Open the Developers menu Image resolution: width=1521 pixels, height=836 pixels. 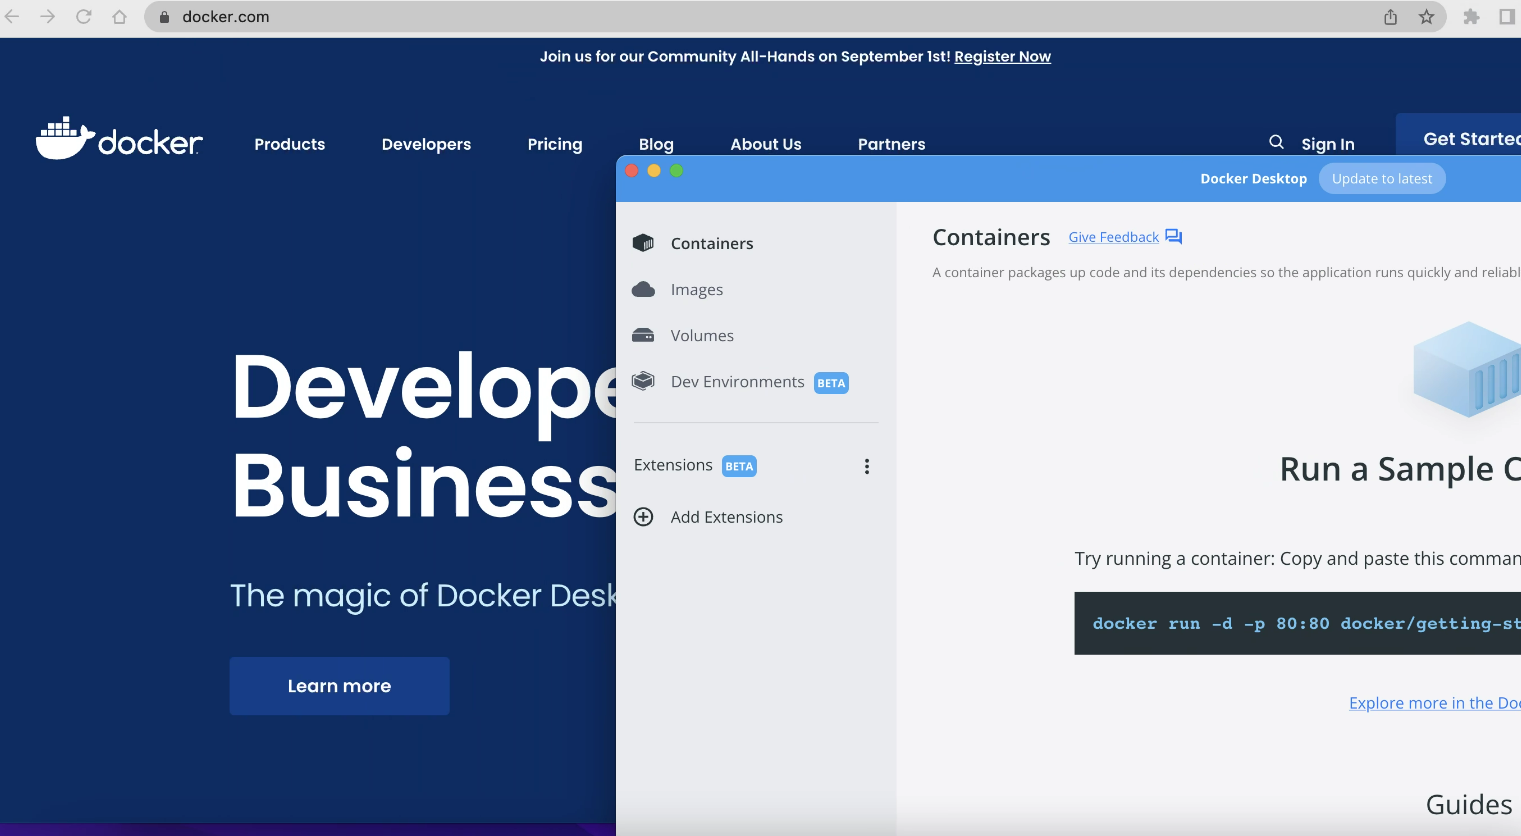click(426, 144)
